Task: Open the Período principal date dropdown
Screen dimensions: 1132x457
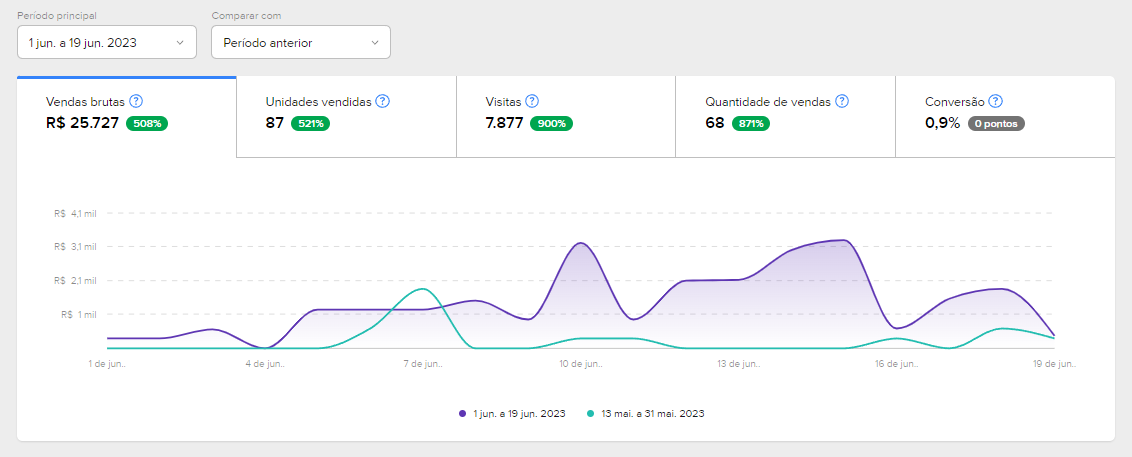Action: [x=107, y=42]
